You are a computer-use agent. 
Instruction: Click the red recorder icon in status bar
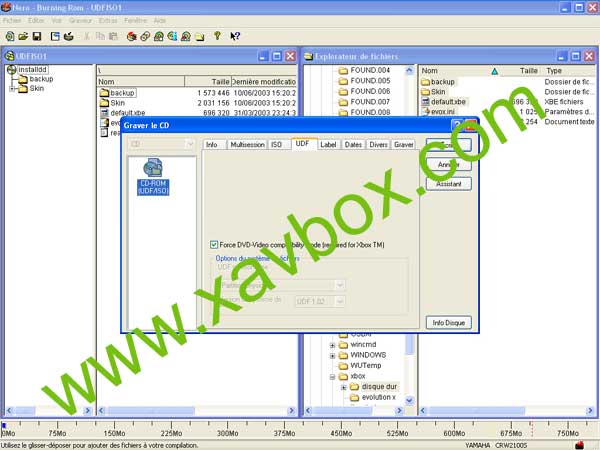579,445
